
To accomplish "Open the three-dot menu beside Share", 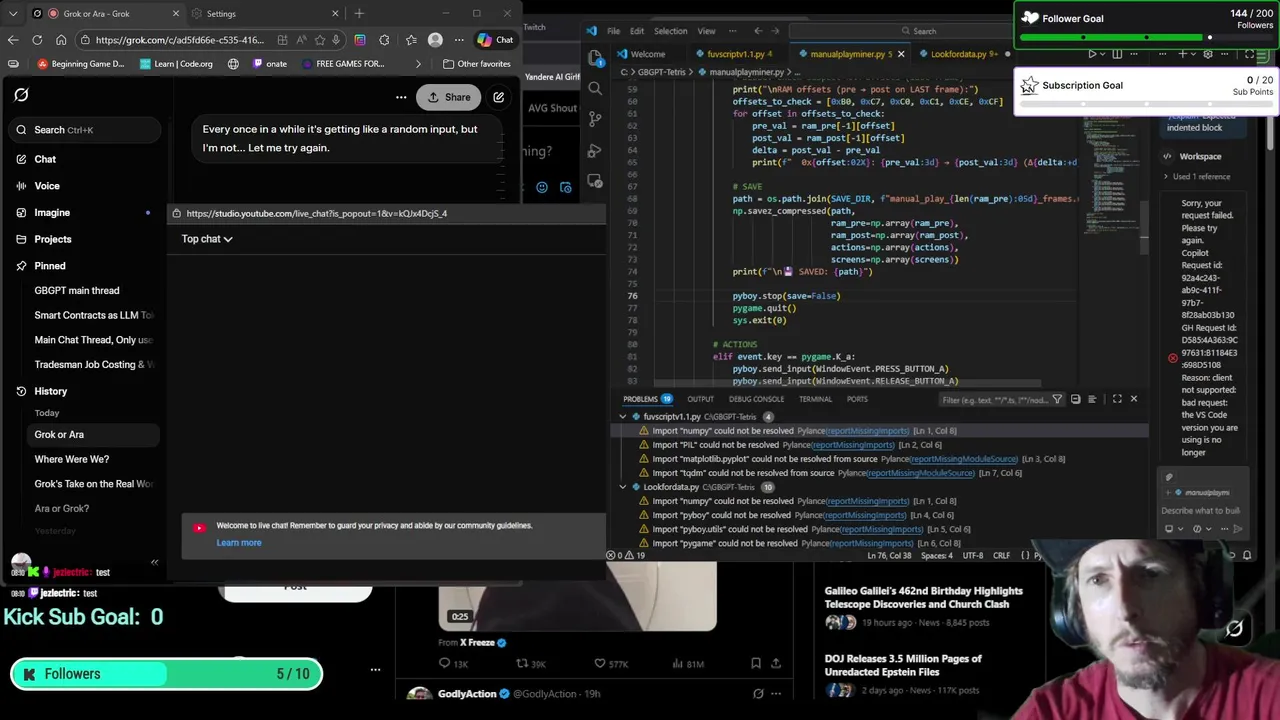I will (401, 97).
